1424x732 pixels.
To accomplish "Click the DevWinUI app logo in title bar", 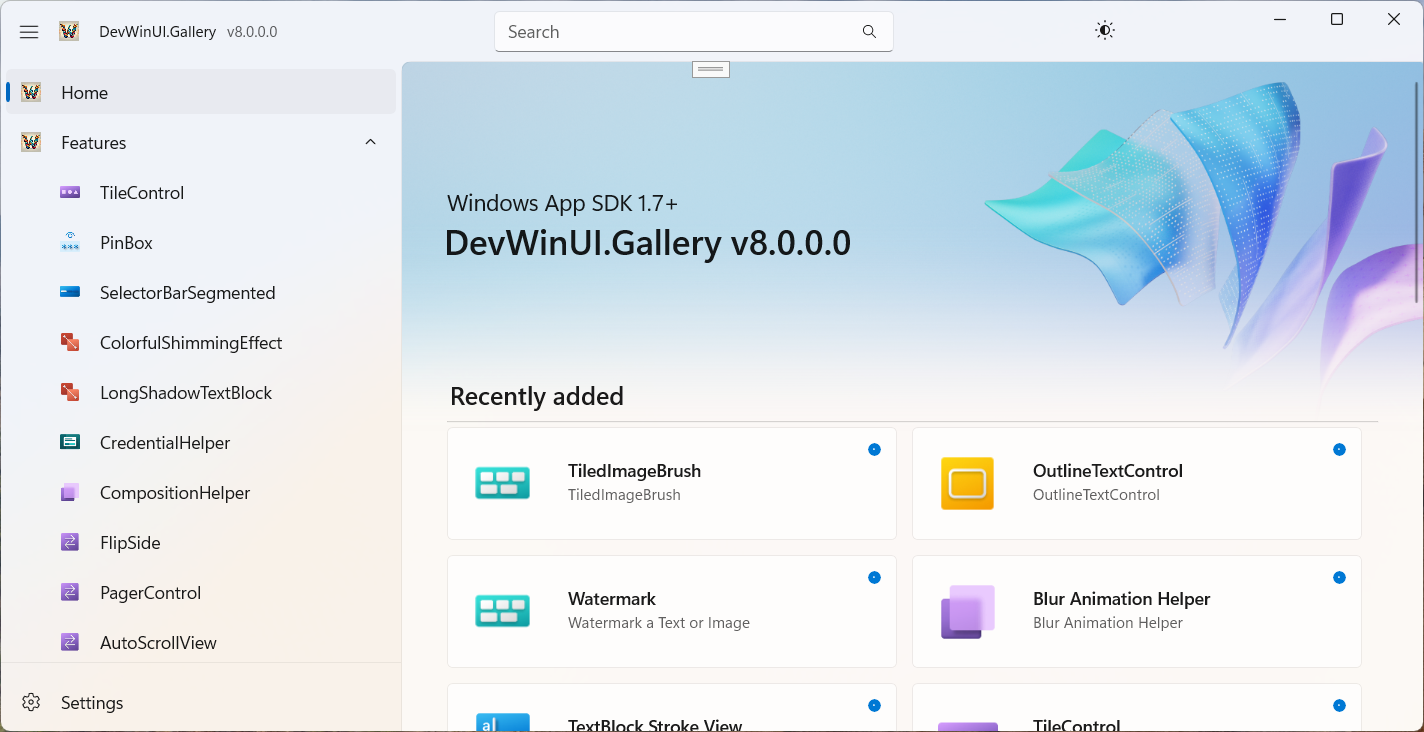I will [69, 32].
